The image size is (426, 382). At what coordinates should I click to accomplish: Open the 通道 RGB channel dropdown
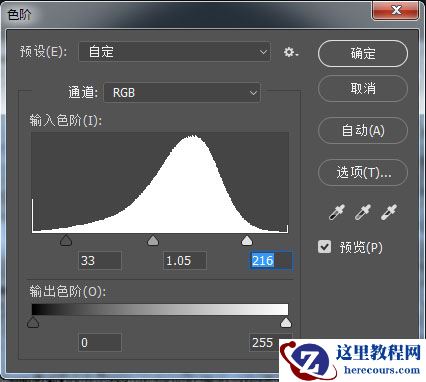pyautogui.click(x=182, y=92)
